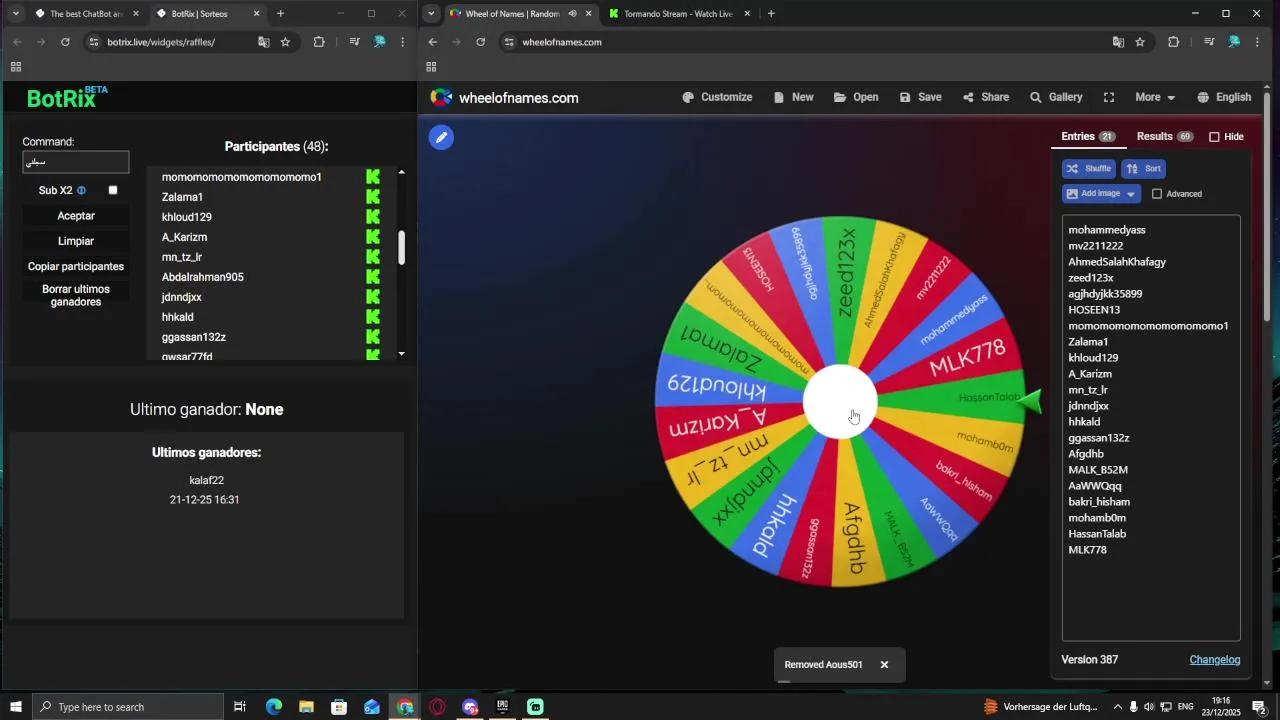
Task: Click Kick icon beside mn_tz_lr
Action: 373,257
